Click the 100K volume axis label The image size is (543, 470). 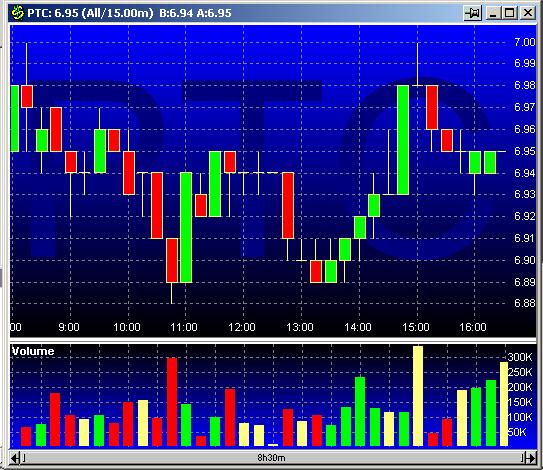coord(520,417)
